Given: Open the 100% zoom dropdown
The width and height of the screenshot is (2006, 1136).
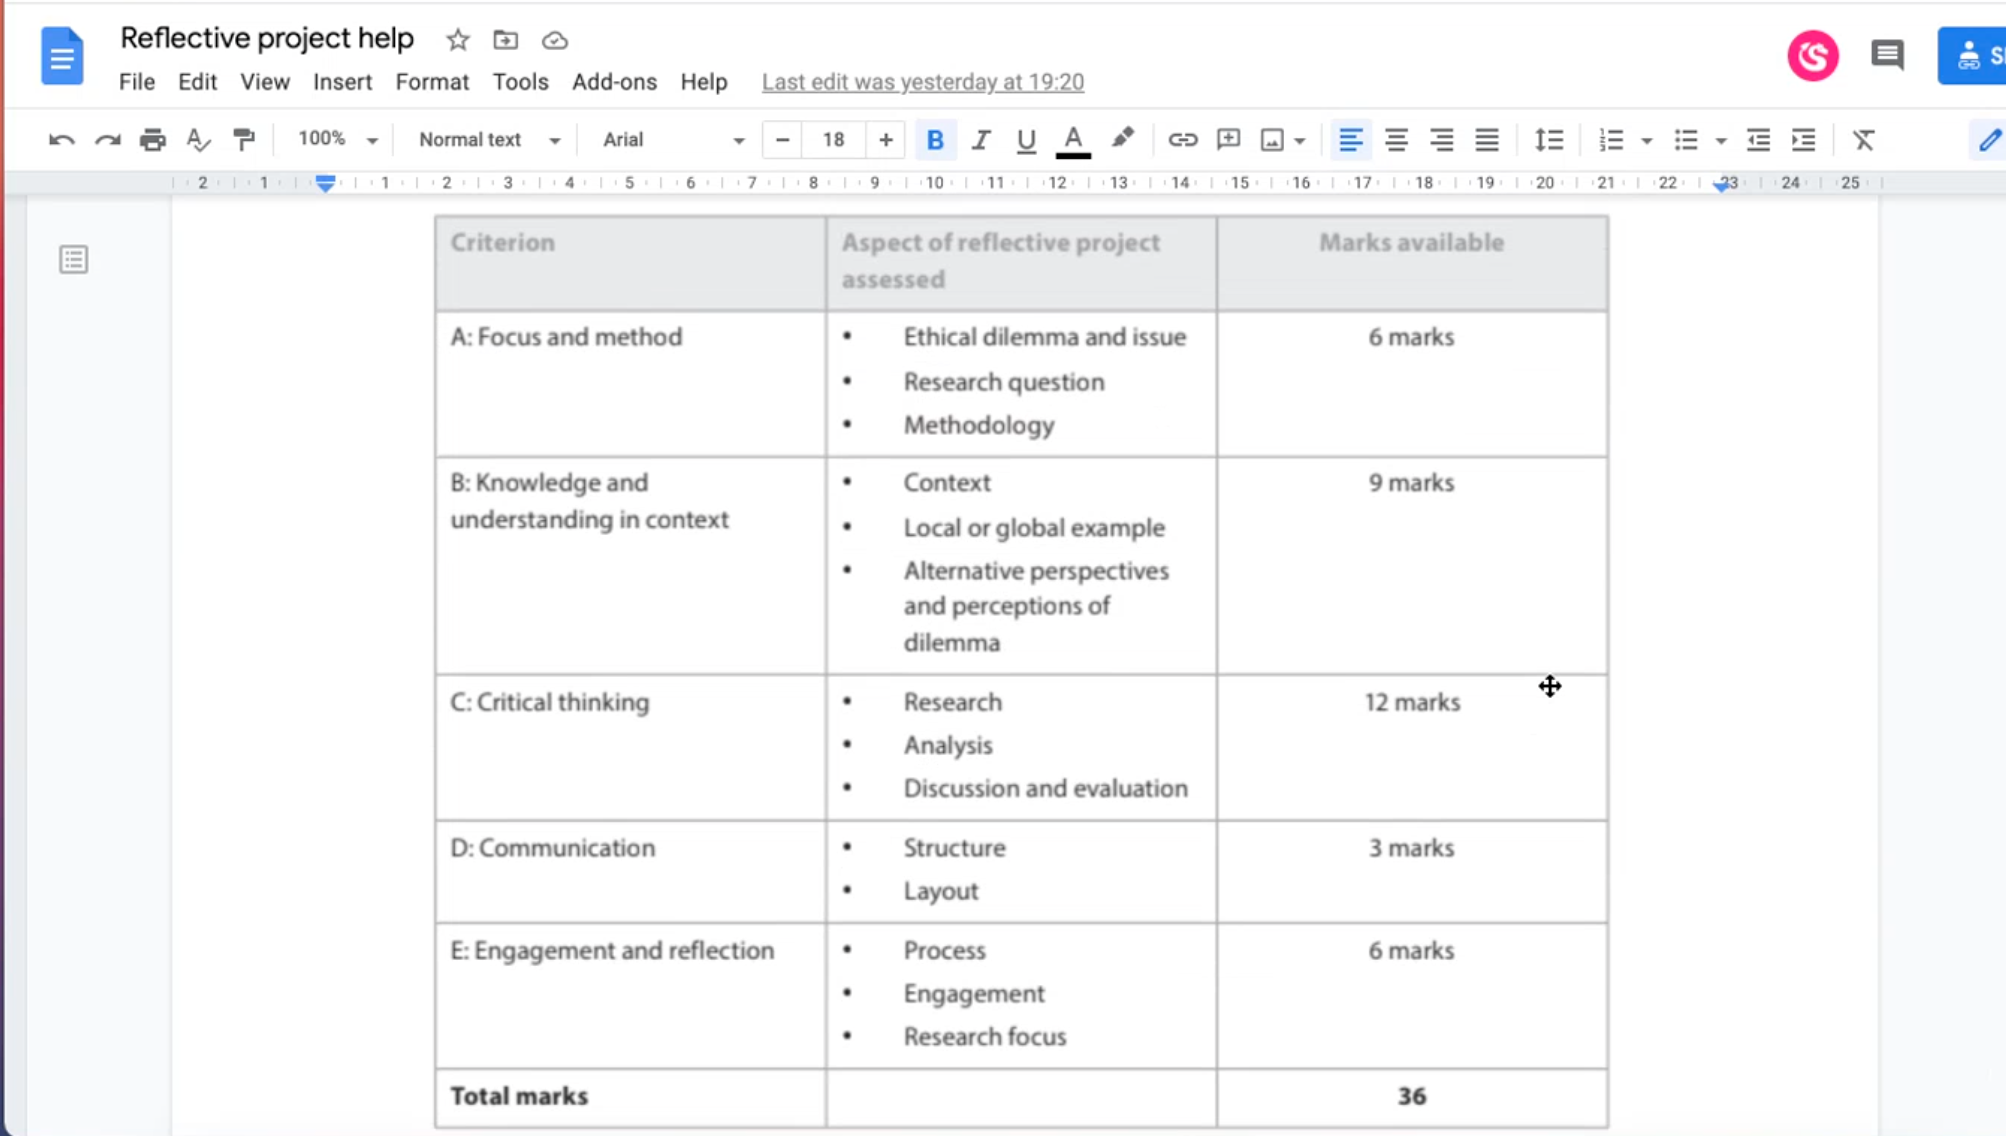Looking at the screenshot, I should (x=337, y=140).
